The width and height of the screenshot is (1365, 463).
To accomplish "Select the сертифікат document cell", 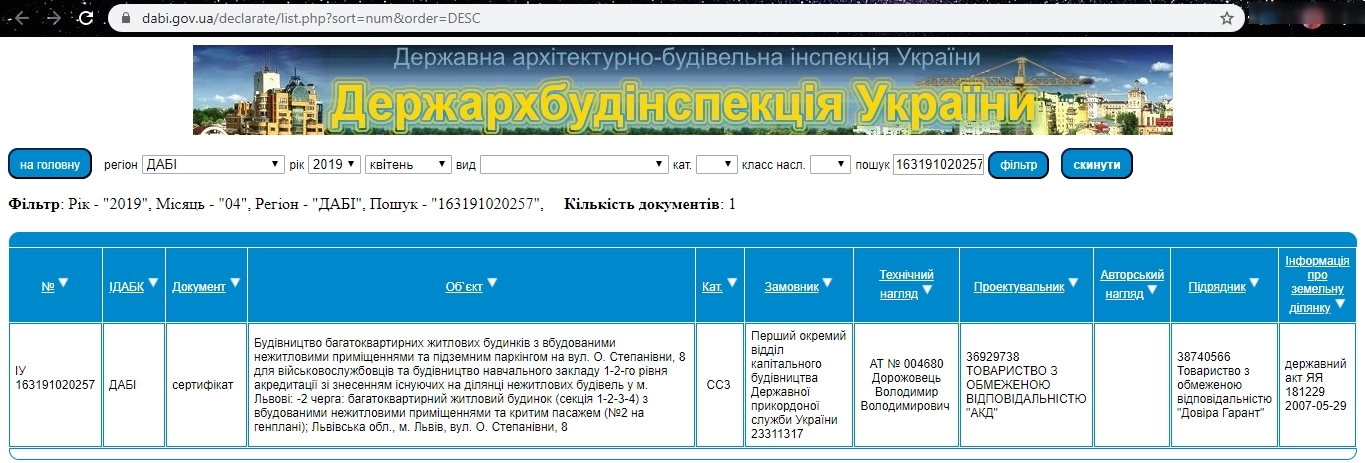I will click(x=206, y=385).
